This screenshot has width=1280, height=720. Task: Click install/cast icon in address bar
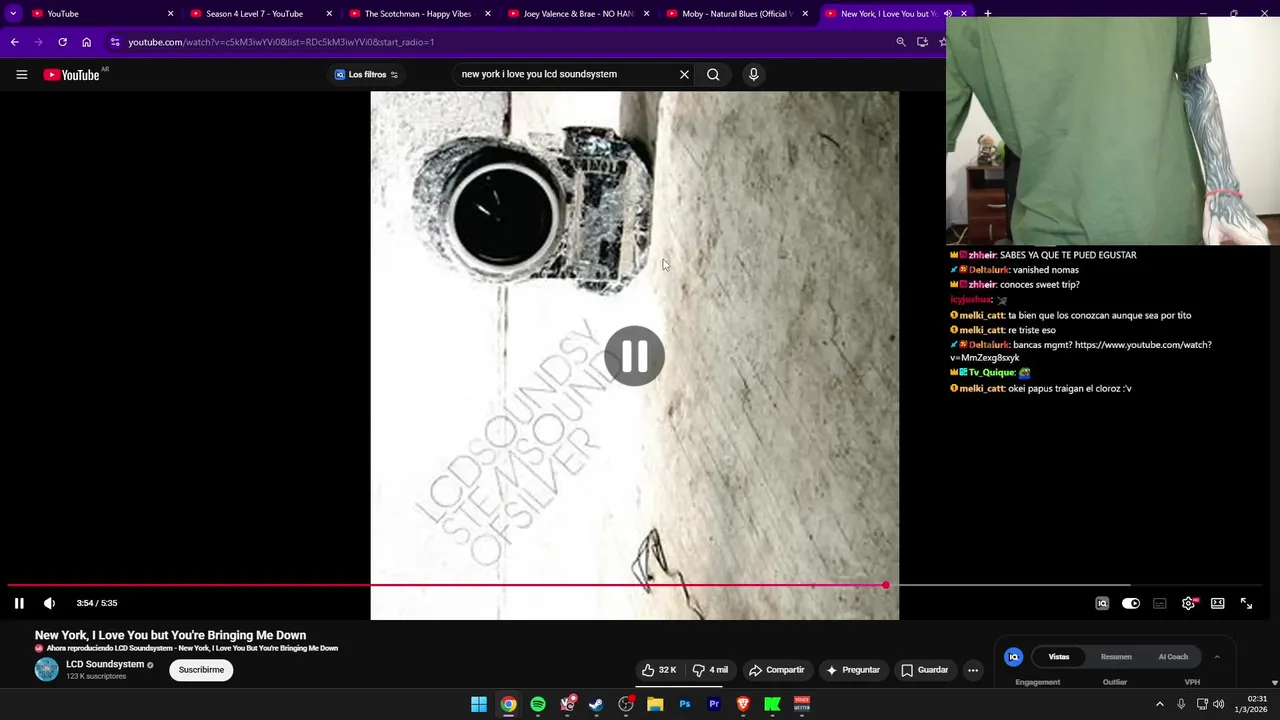(922, 42)
